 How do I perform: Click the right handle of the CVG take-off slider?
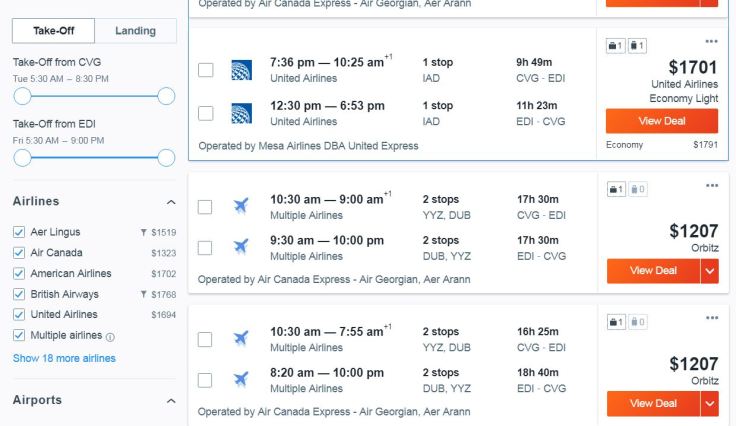166,96
